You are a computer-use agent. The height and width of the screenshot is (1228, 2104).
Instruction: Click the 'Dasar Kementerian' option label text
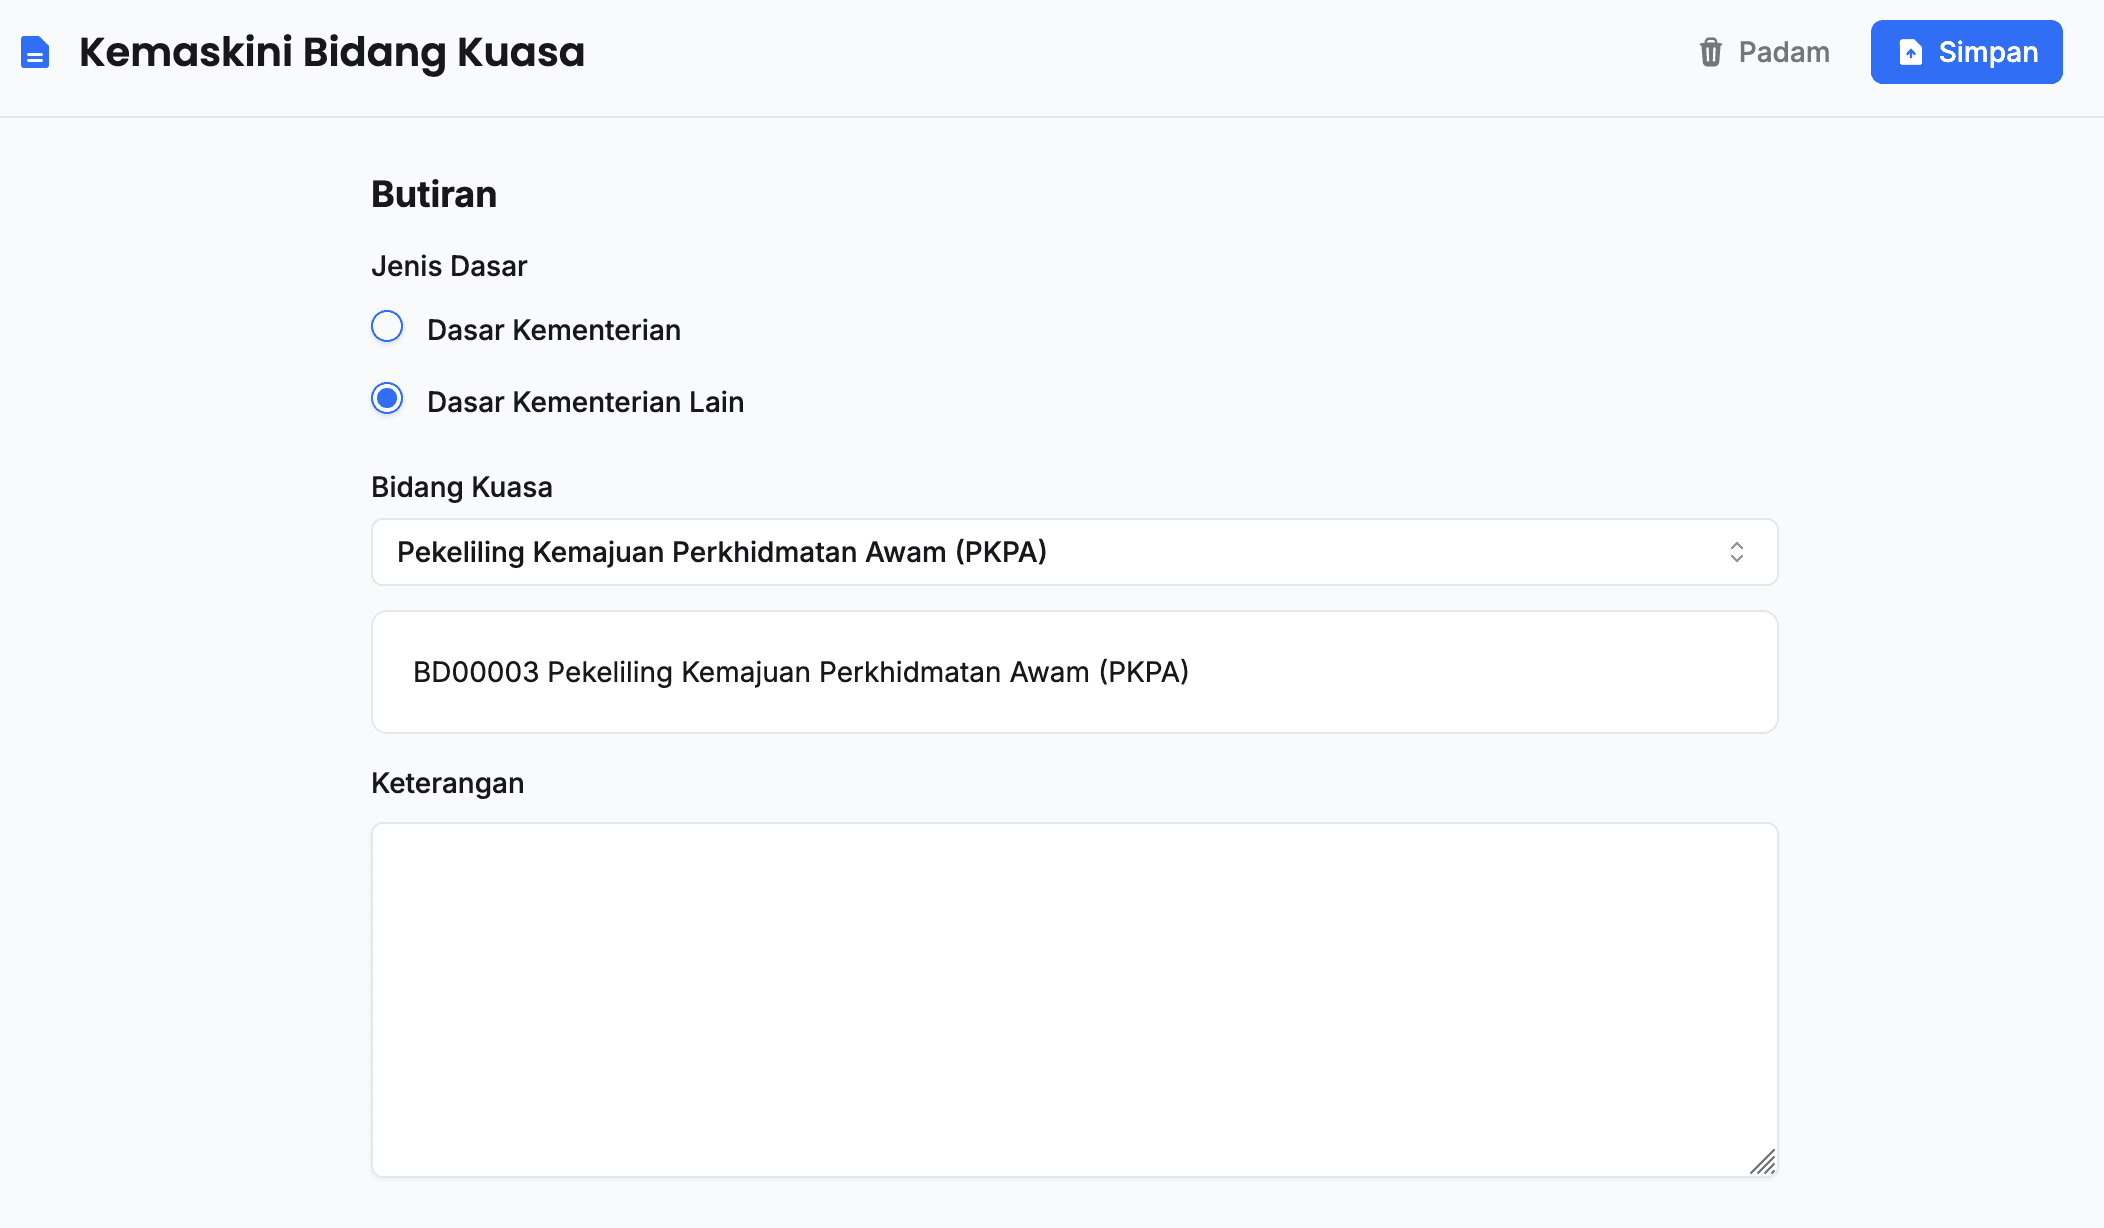[x=553, y=330]
